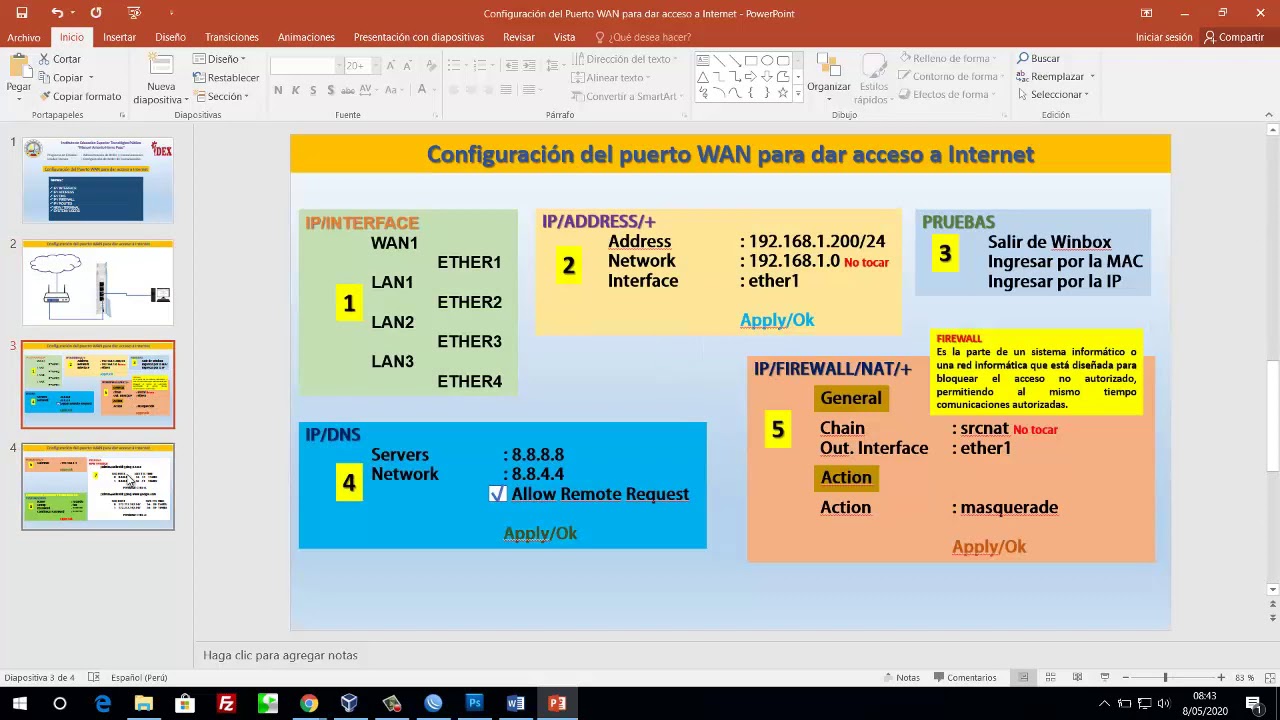Toggle underline S formatting
Image resolution: width=1280 pixels, height=720 pixels.
pos(313,90)
